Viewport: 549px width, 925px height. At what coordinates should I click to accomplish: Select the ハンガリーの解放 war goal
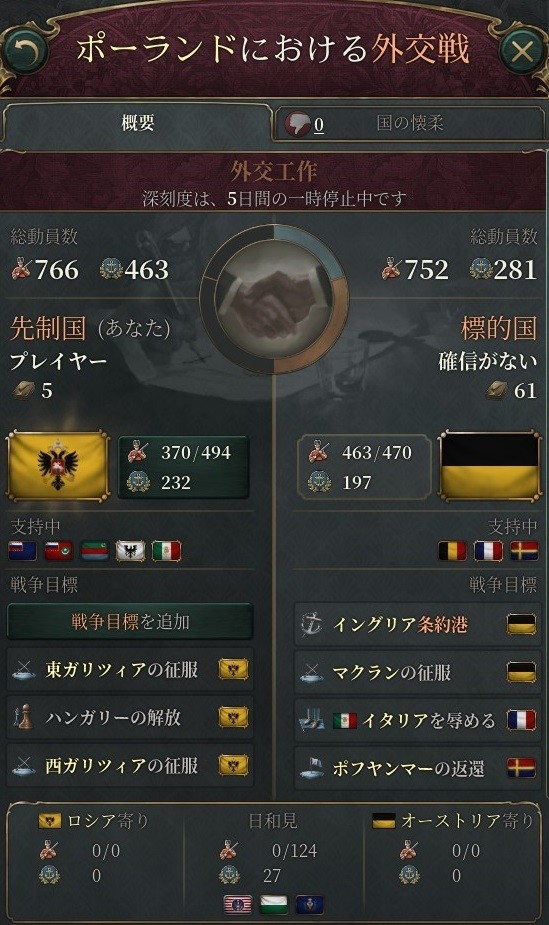130,717
